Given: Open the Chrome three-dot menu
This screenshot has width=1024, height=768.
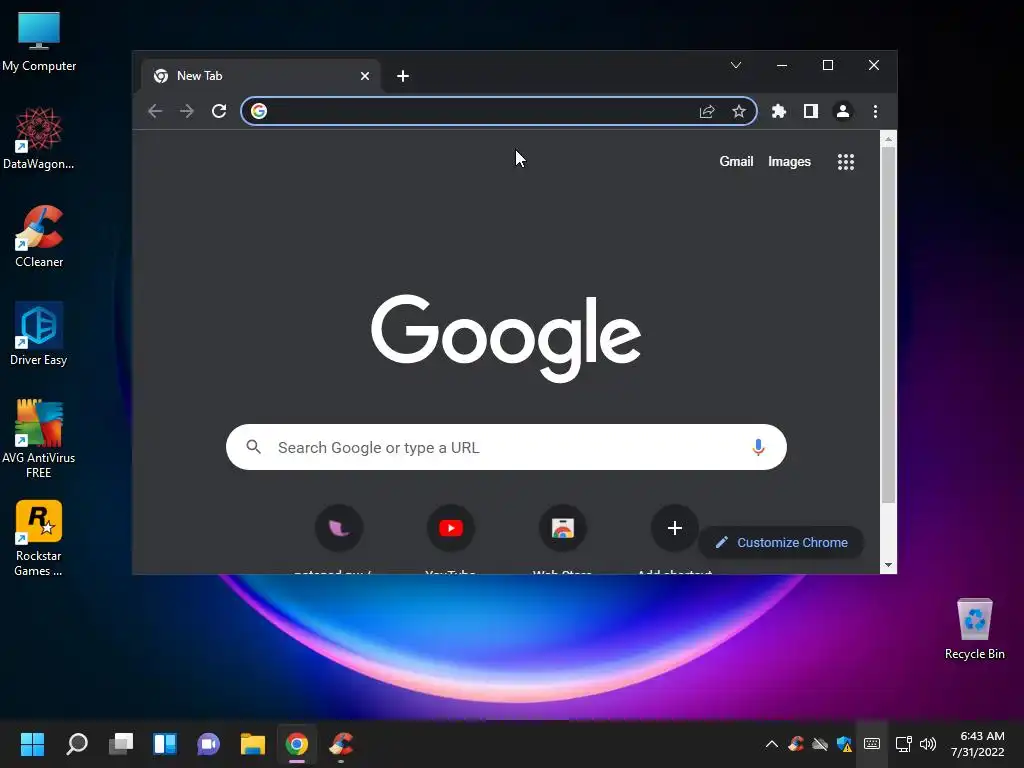Looking at the screenshot, I should [x=875, y=111].
